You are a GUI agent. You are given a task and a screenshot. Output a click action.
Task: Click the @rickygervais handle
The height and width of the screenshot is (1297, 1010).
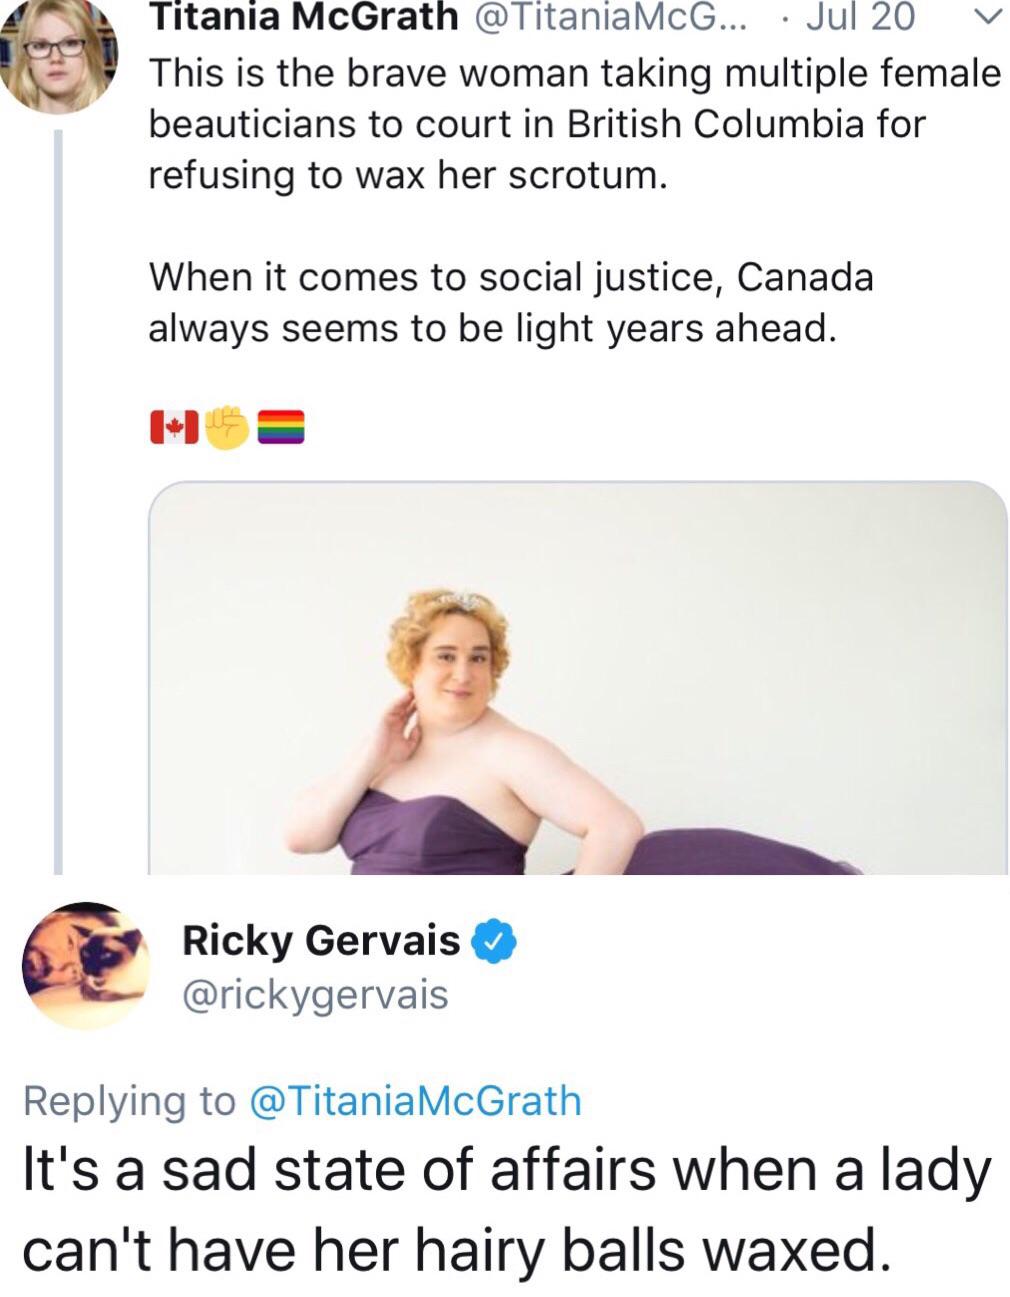pos(315,994)
